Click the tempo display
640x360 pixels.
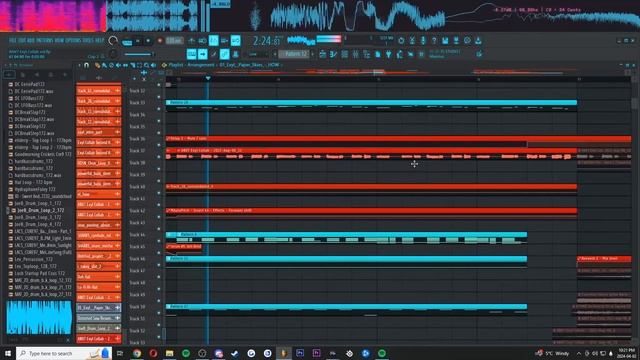pos(174,41)
